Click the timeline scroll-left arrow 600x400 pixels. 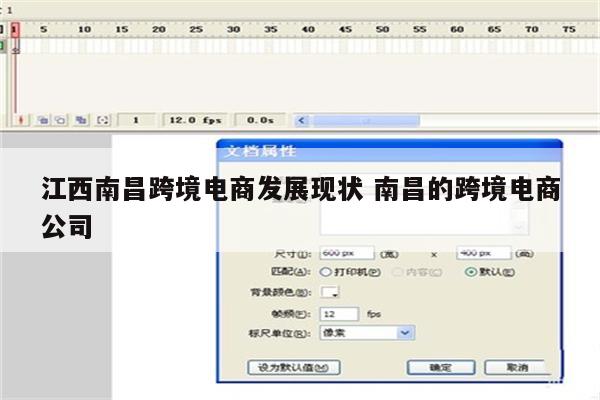(x=302, y=121)
